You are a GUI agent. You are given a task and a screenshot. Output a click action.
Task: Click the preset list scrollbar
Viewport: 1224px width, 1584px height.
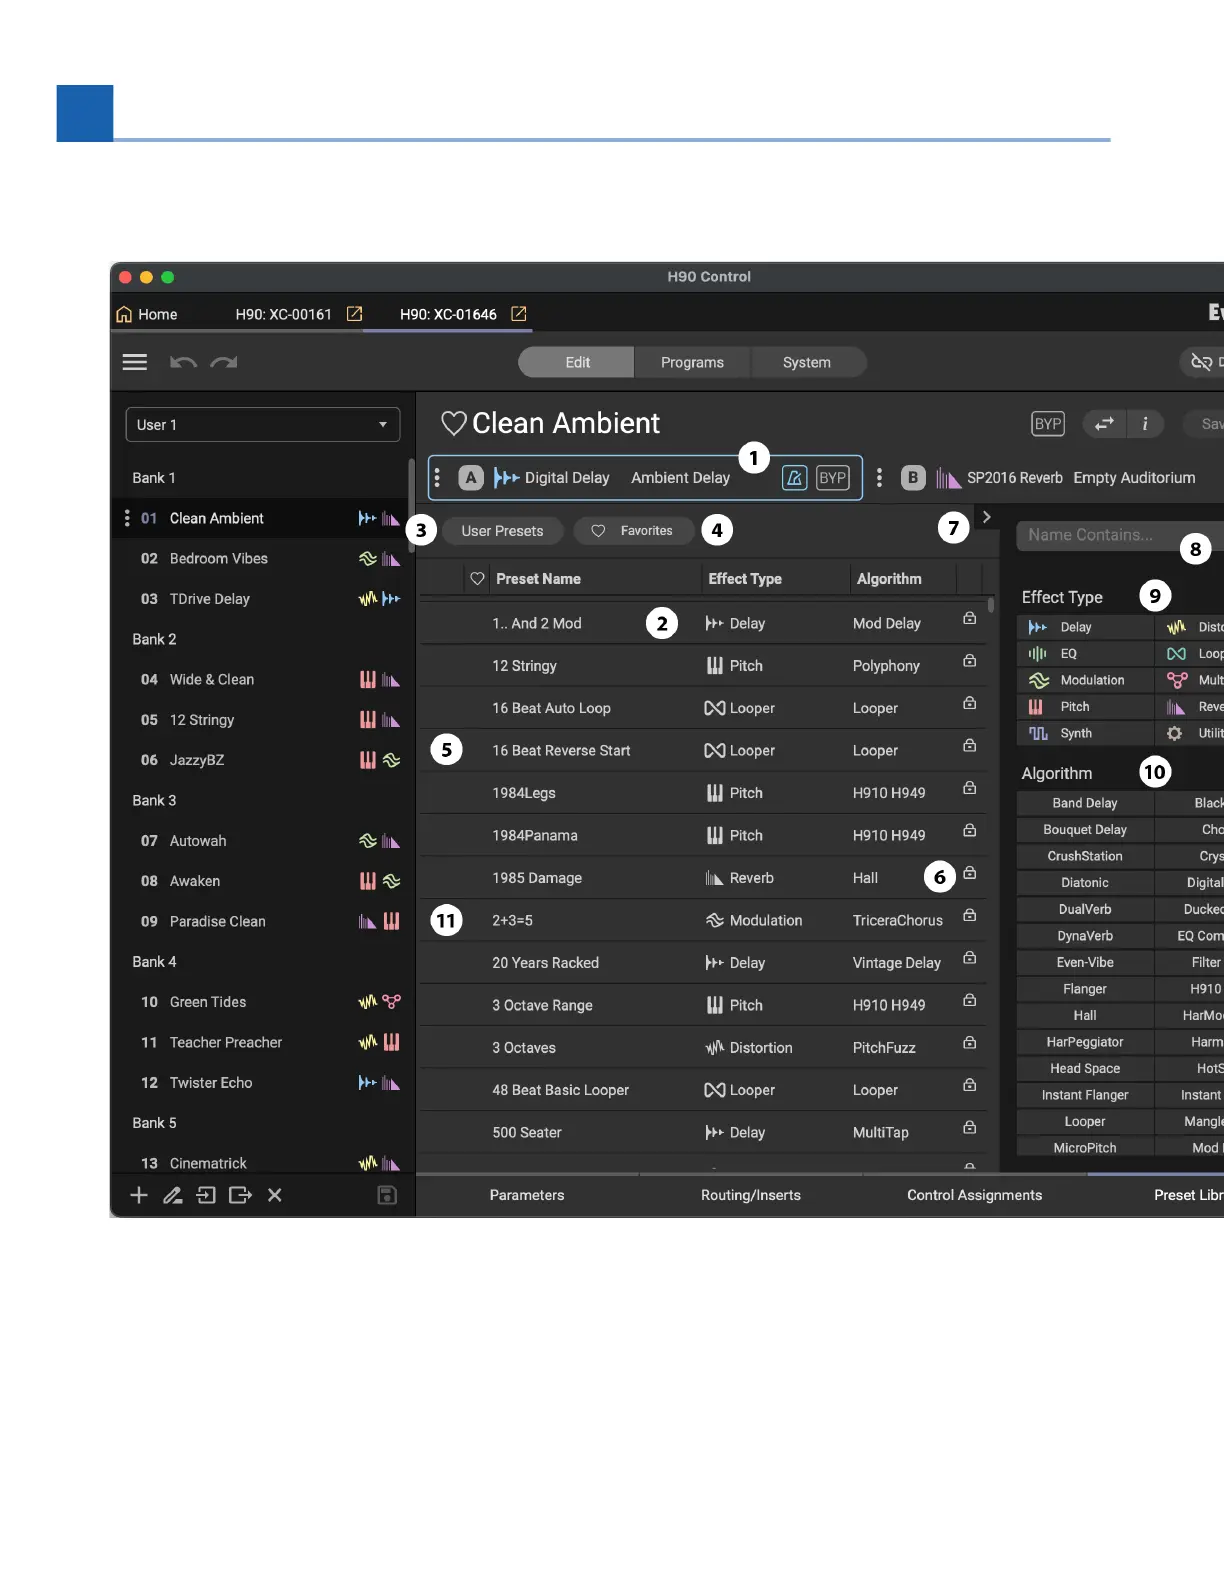(x=991, y=605)
